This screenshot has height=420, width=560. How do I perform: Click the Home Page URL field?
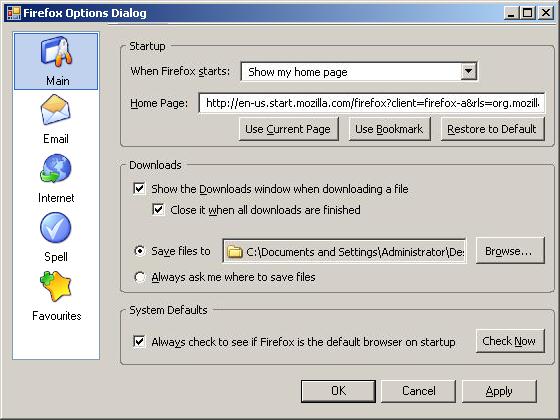coord(372,103)
